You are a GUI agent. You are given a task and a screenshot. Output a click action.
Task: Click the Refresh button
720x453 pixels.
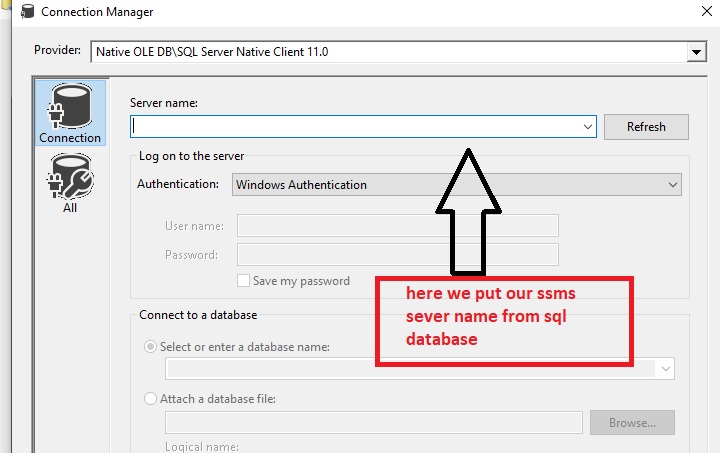click(x=646, y=127)
